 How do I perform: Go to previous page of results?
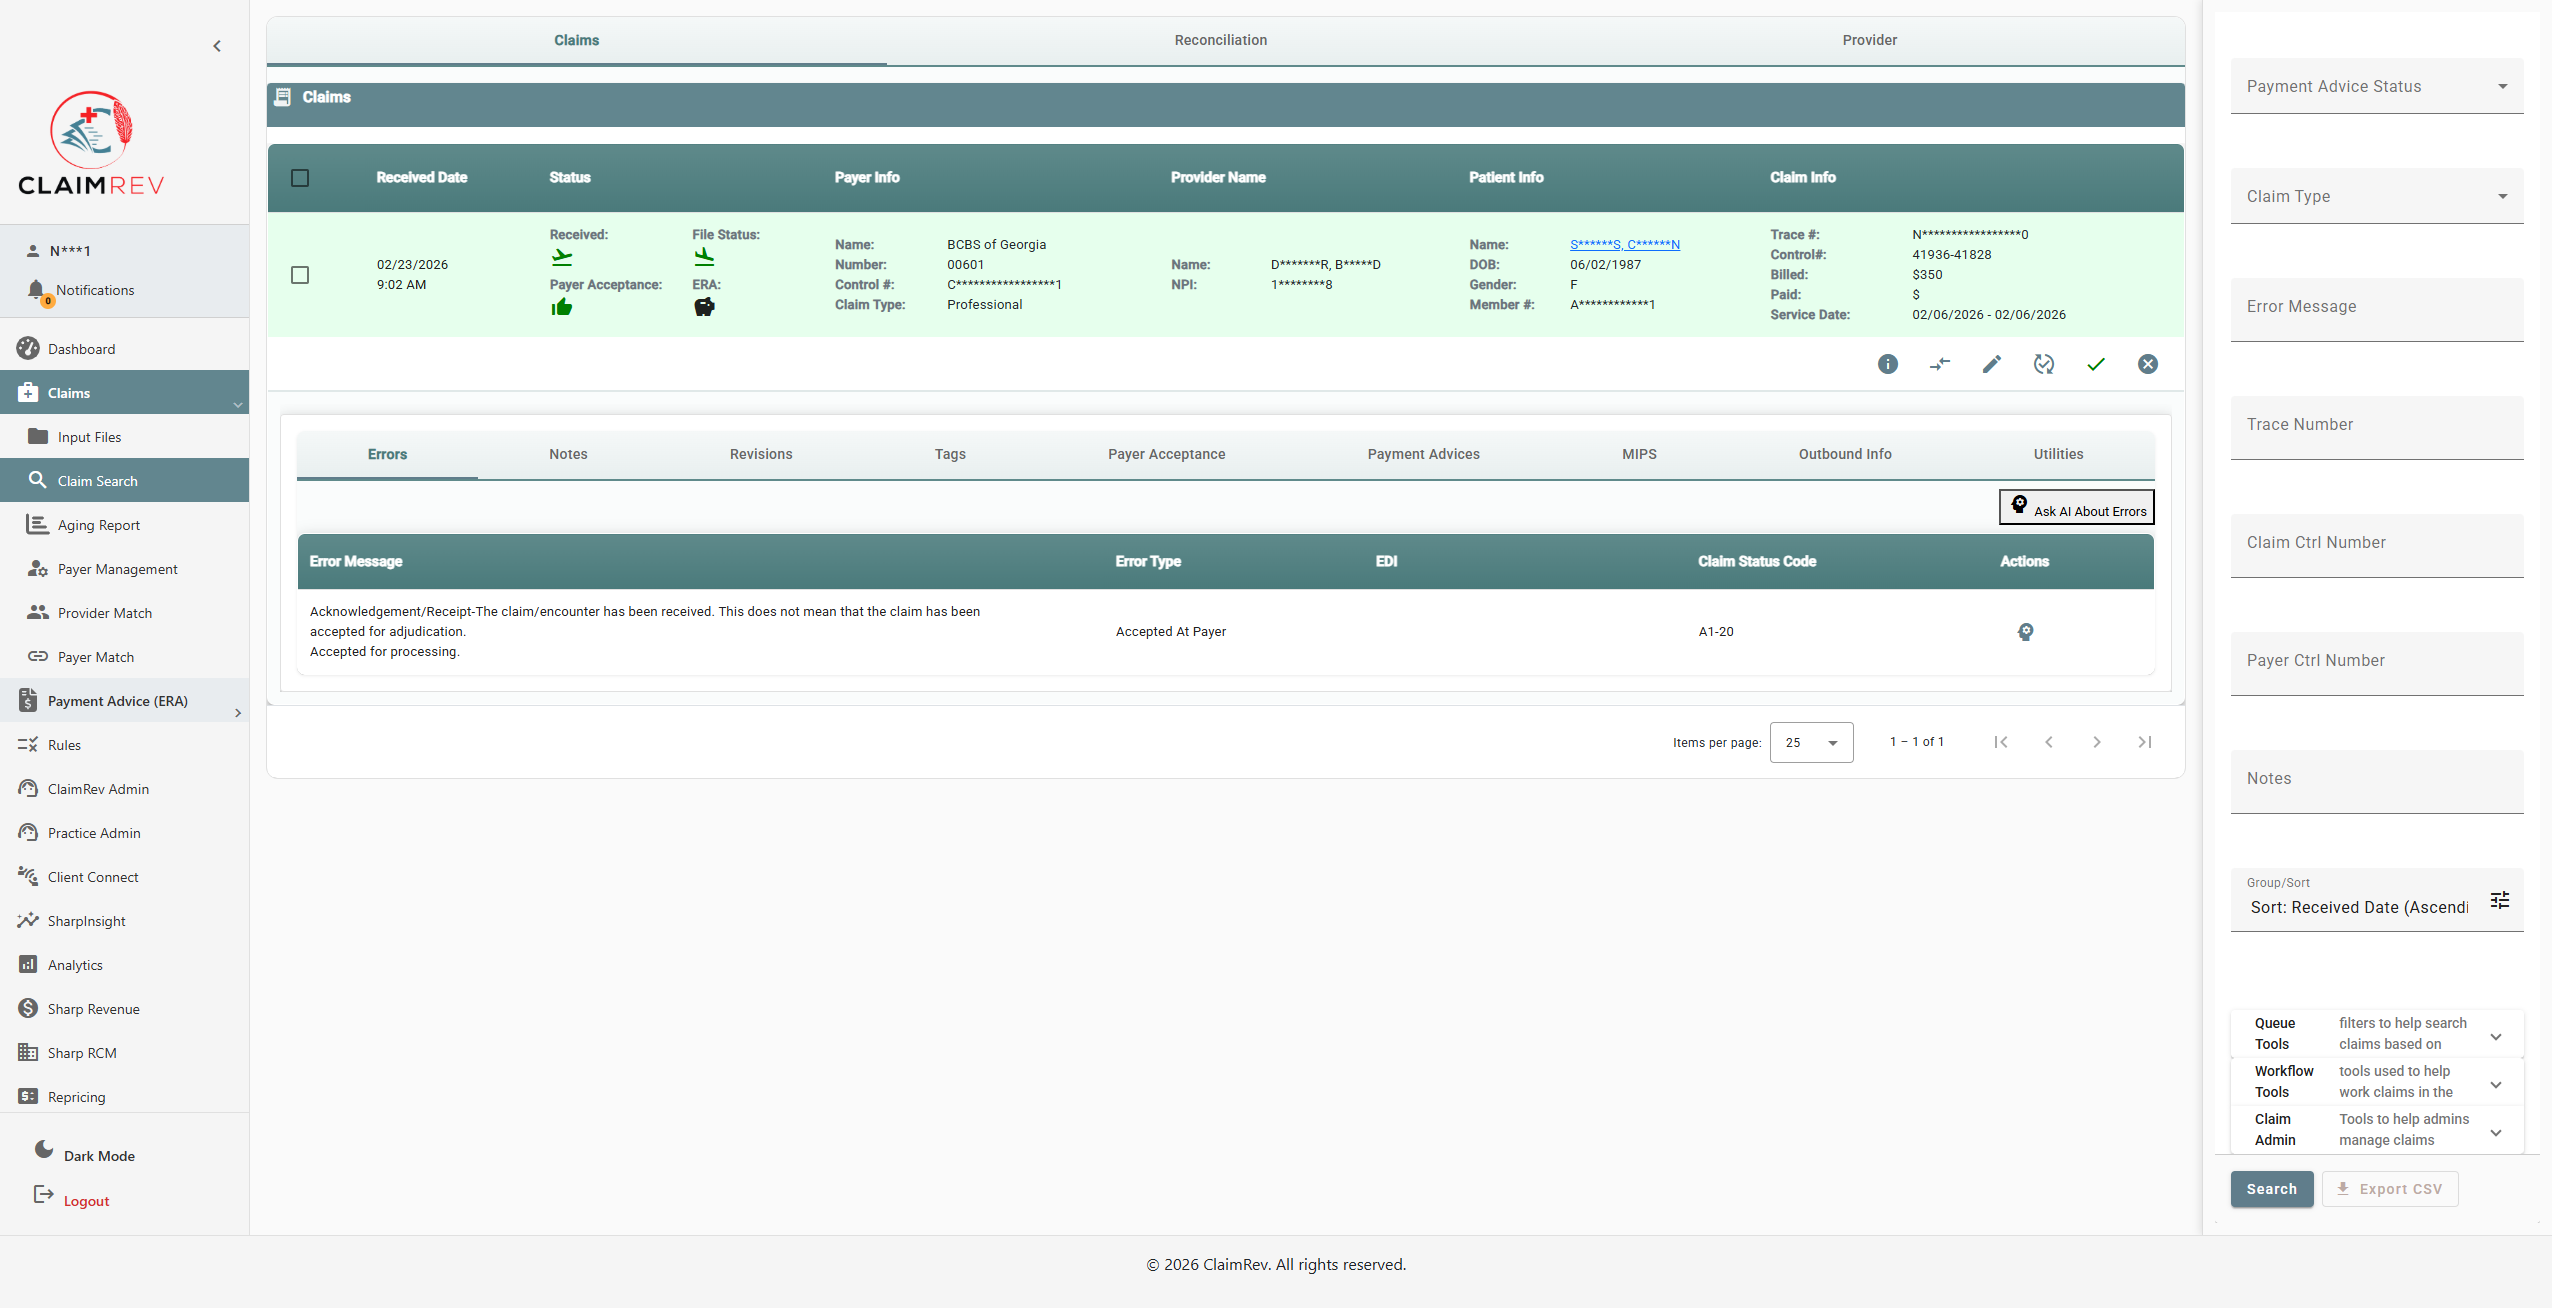[x=2048, y=742]
